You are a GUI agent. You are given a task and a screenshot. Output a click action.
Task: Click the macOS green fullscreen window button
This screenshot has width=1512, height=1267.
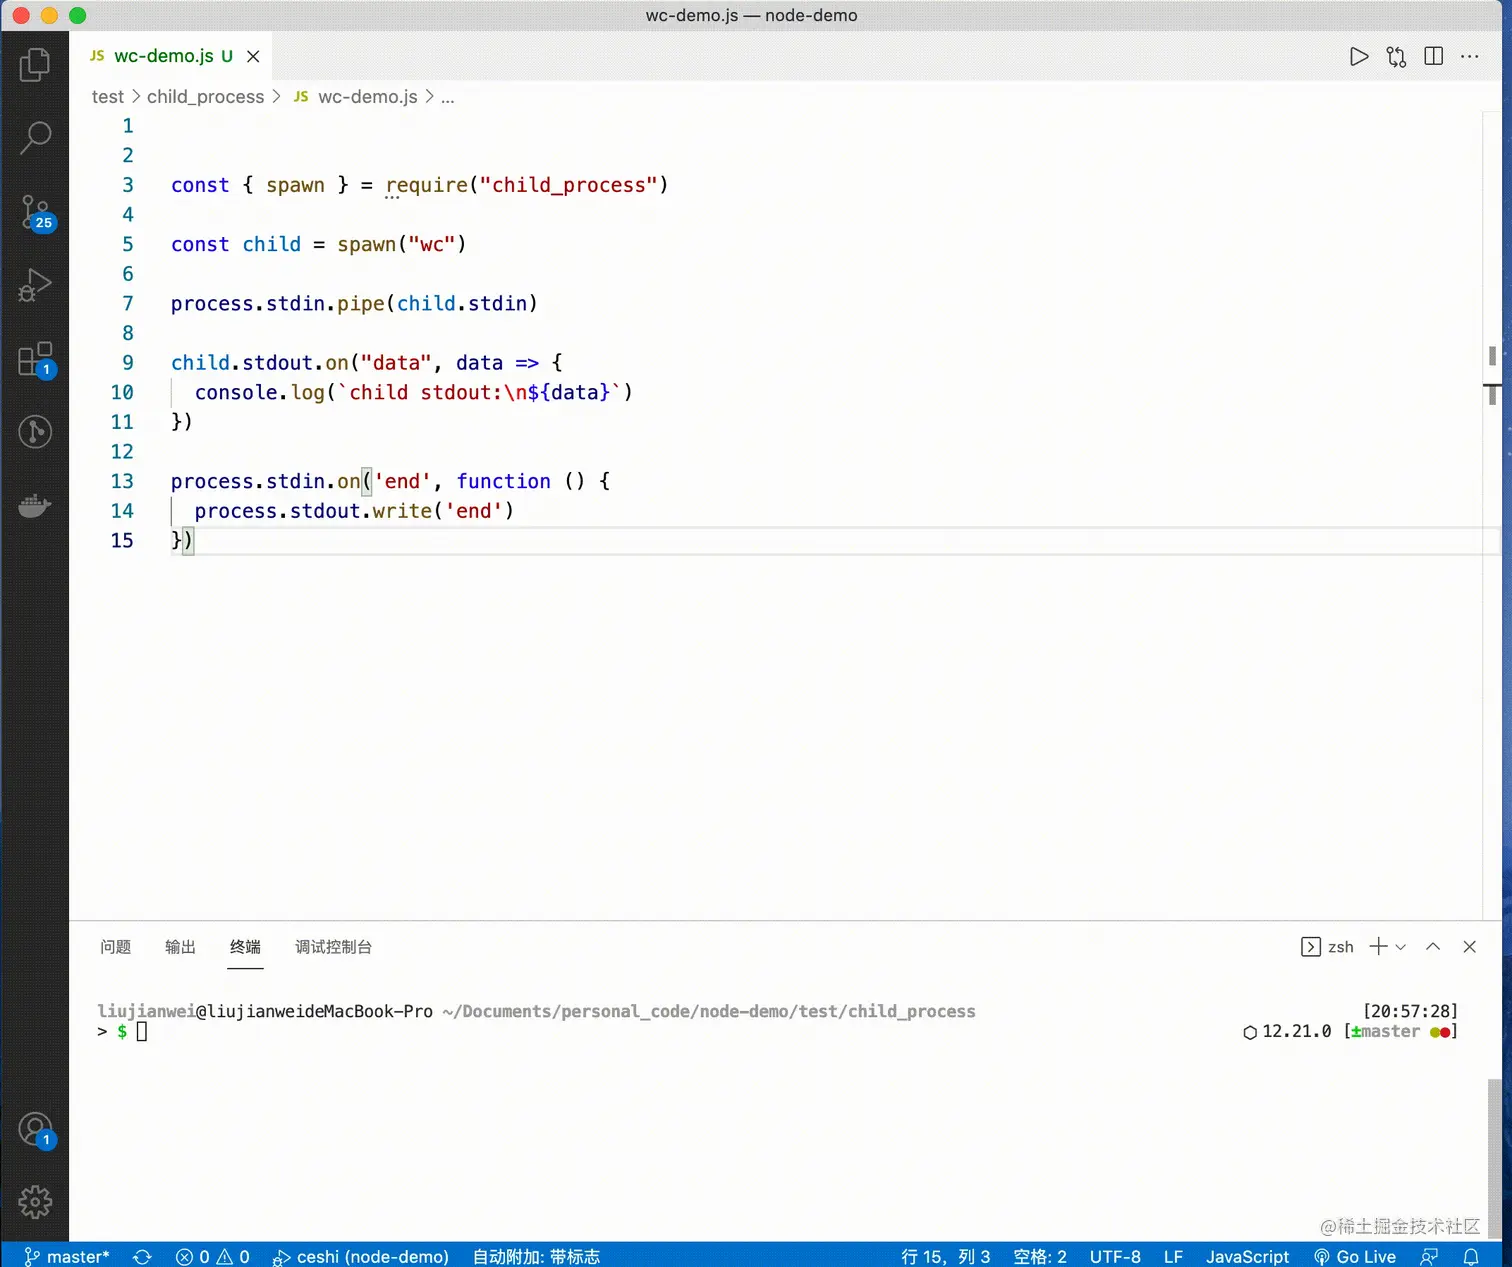(x=77, y=15)
